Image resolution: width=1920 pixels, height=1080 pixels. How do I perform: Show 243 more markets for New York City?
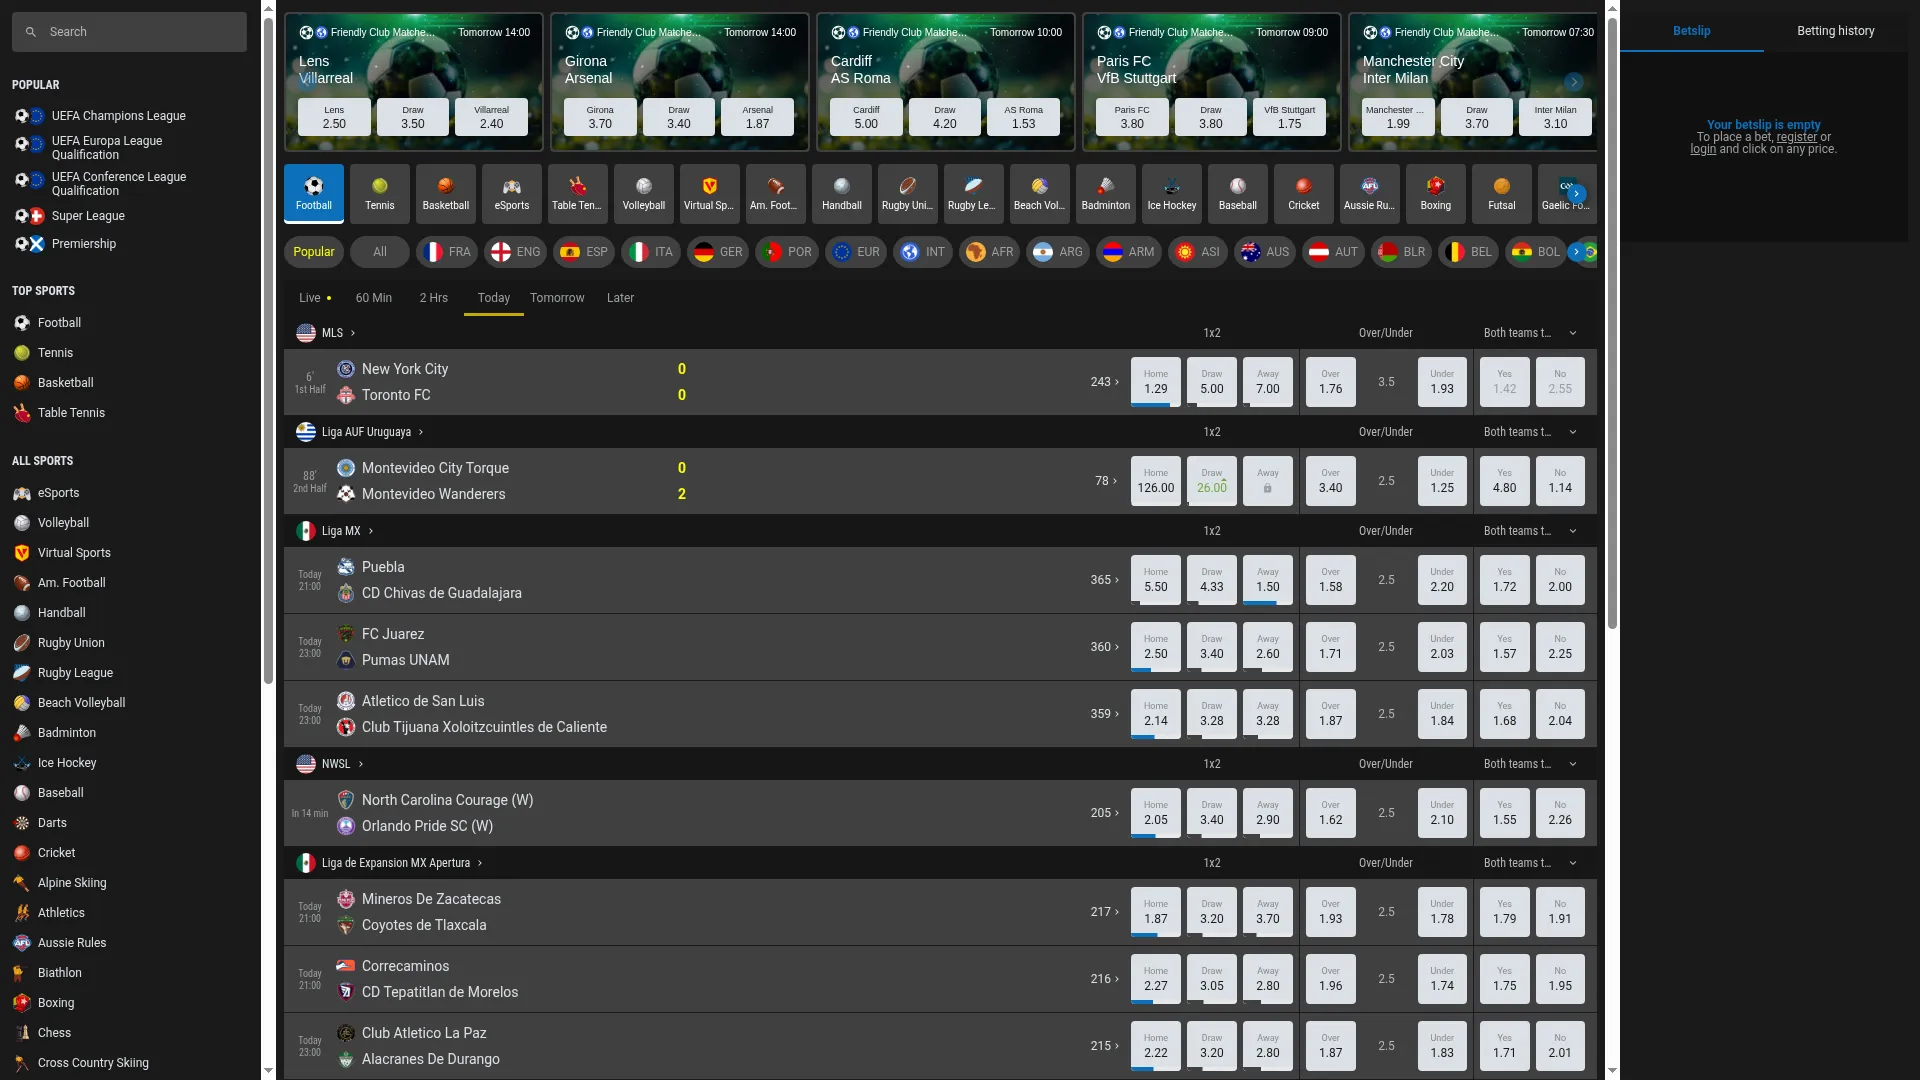[x=1104, y=382]
